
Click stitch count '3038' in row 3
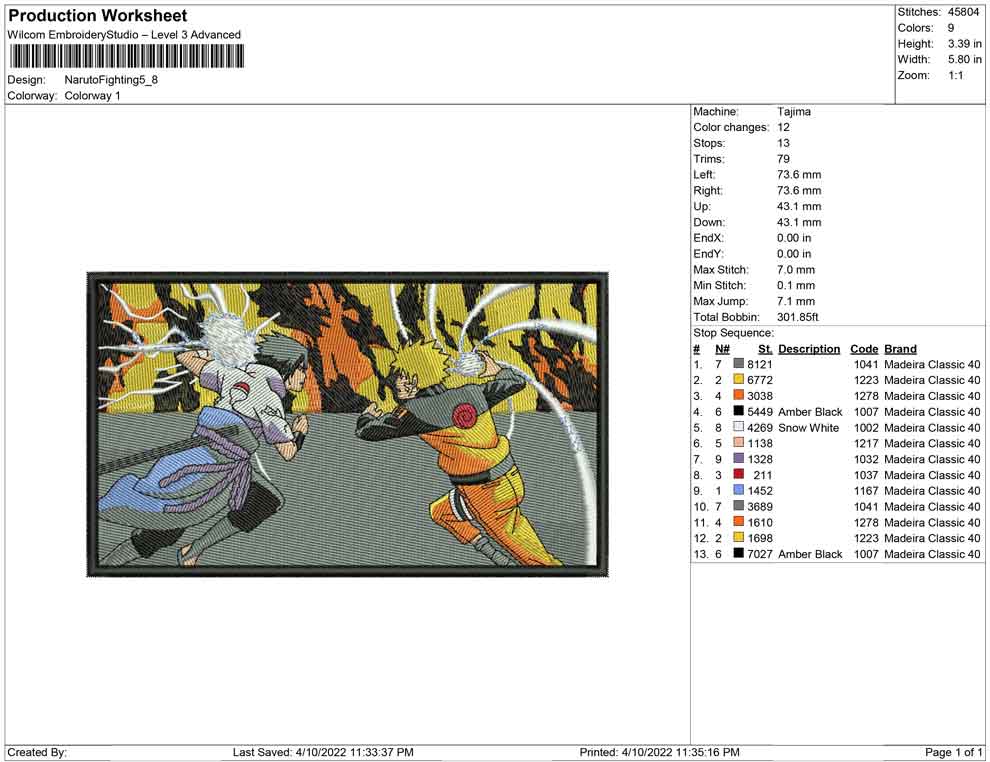pos(760,396)
